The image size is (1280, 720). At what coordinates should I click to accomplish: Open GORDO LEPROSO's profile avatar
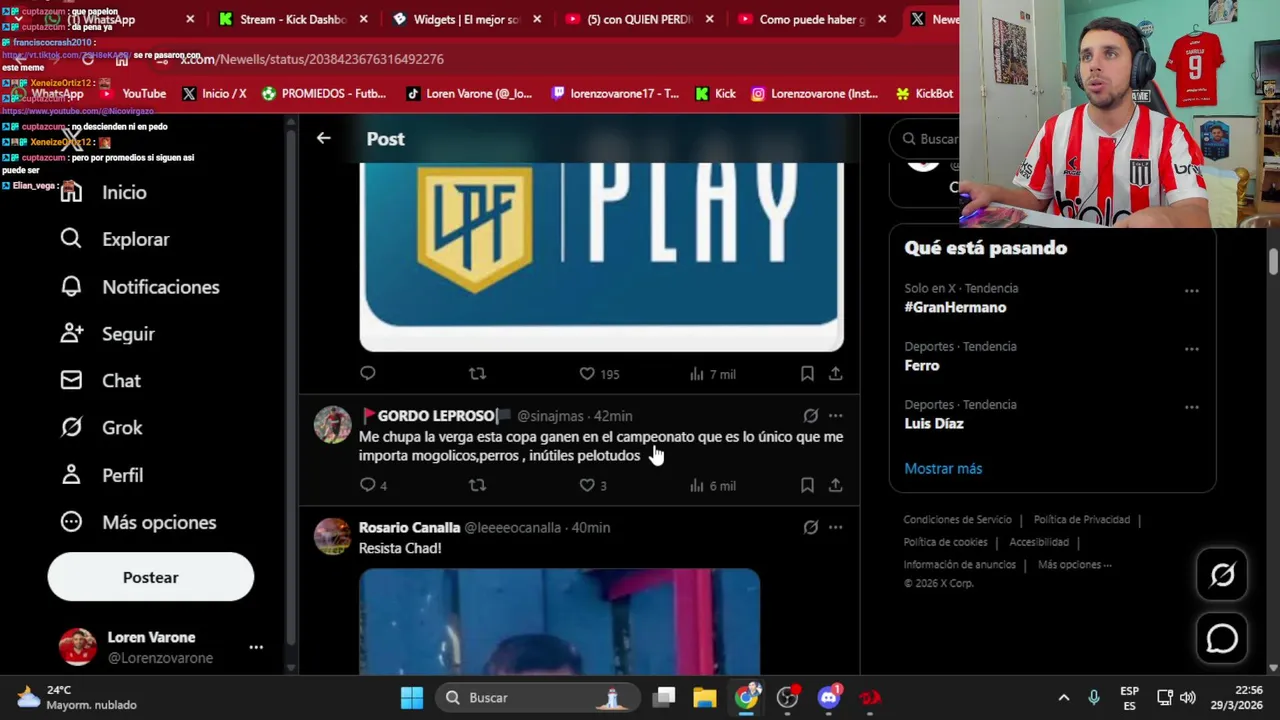click(332, 425)
